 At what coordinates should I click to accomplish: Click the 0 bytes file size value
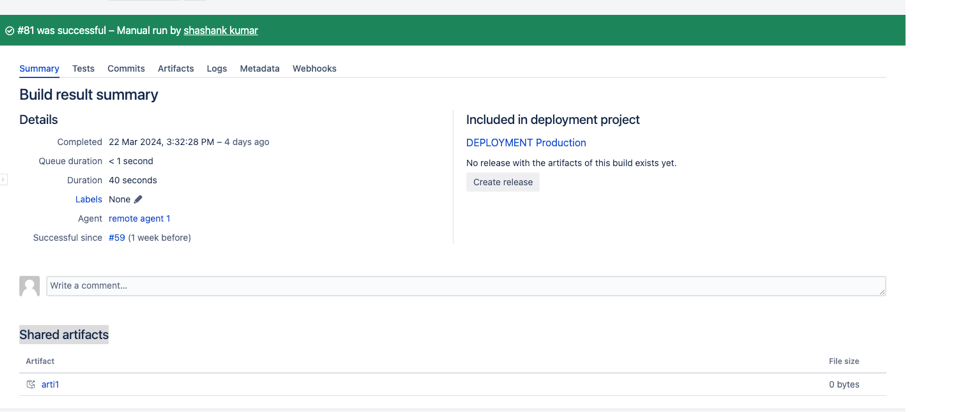tap(844, 385)
